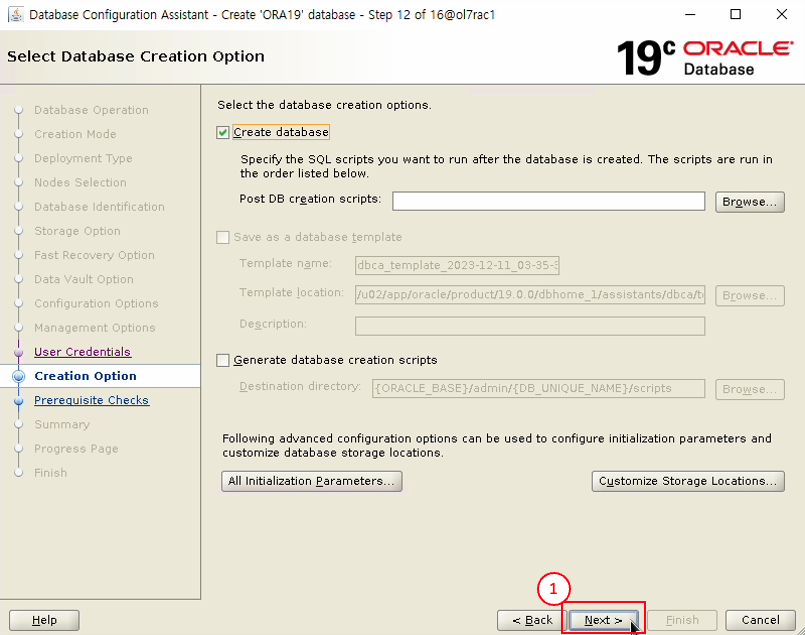Close the Database Configuration Assistant window
The width and height of the screenshot is (805, 635).
[x=782, y=14]
